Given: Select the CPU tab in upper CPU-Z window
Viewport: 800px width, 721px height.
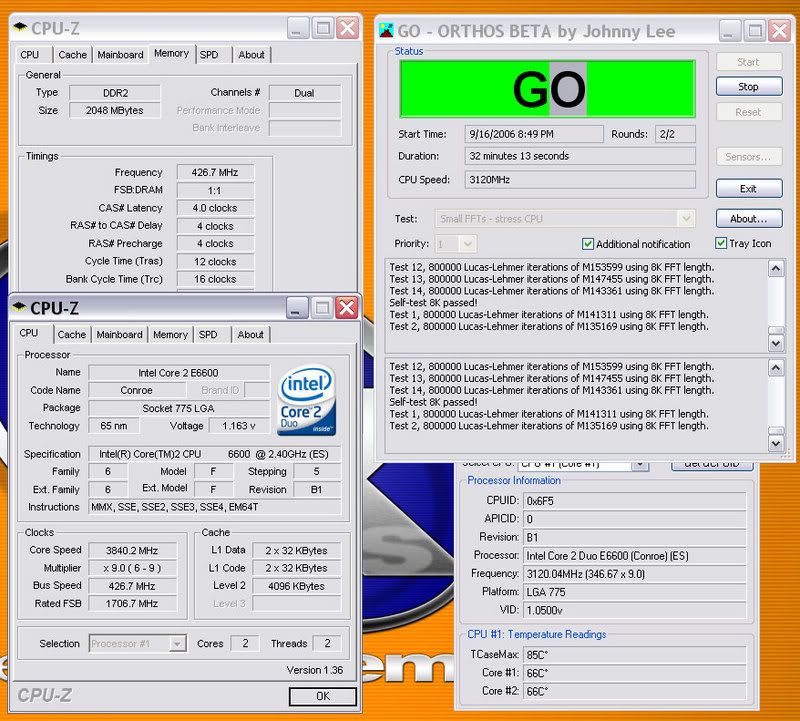Looking at the screenshot, I should 30,55.
